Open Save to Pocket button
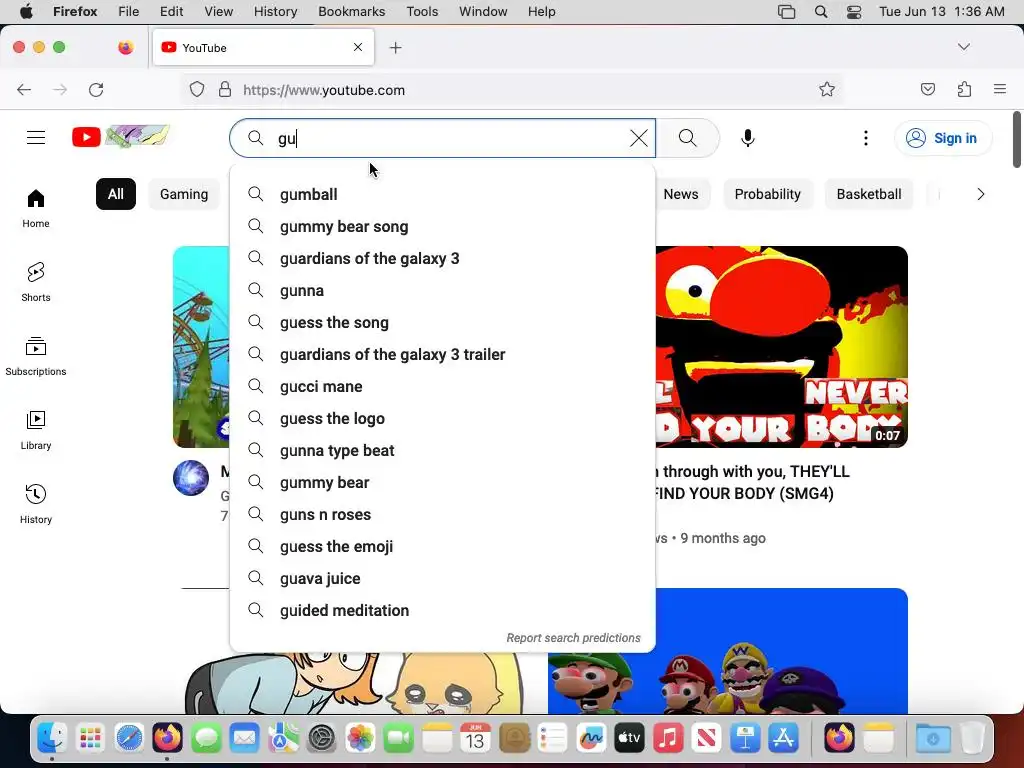Image resolution: width=1024 pixels, height=768 pixels. click(928, 89)
